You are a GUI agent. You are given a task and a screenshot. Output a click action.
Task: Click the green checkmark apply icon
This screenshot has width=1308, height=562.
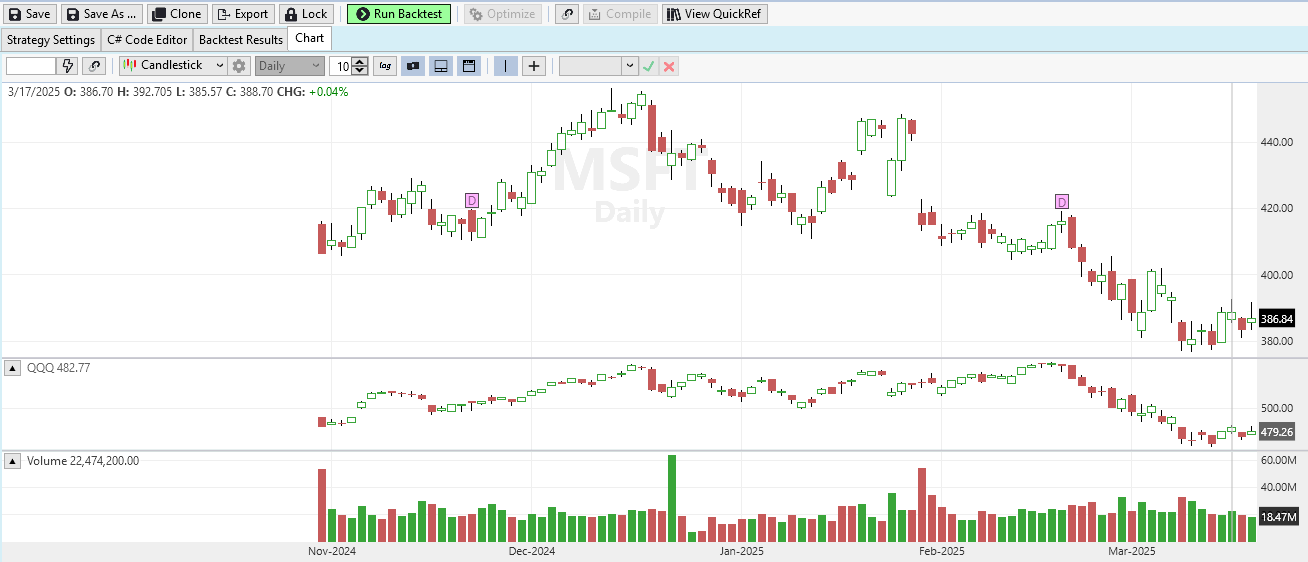pyautogui.click(x=649, y=66)
